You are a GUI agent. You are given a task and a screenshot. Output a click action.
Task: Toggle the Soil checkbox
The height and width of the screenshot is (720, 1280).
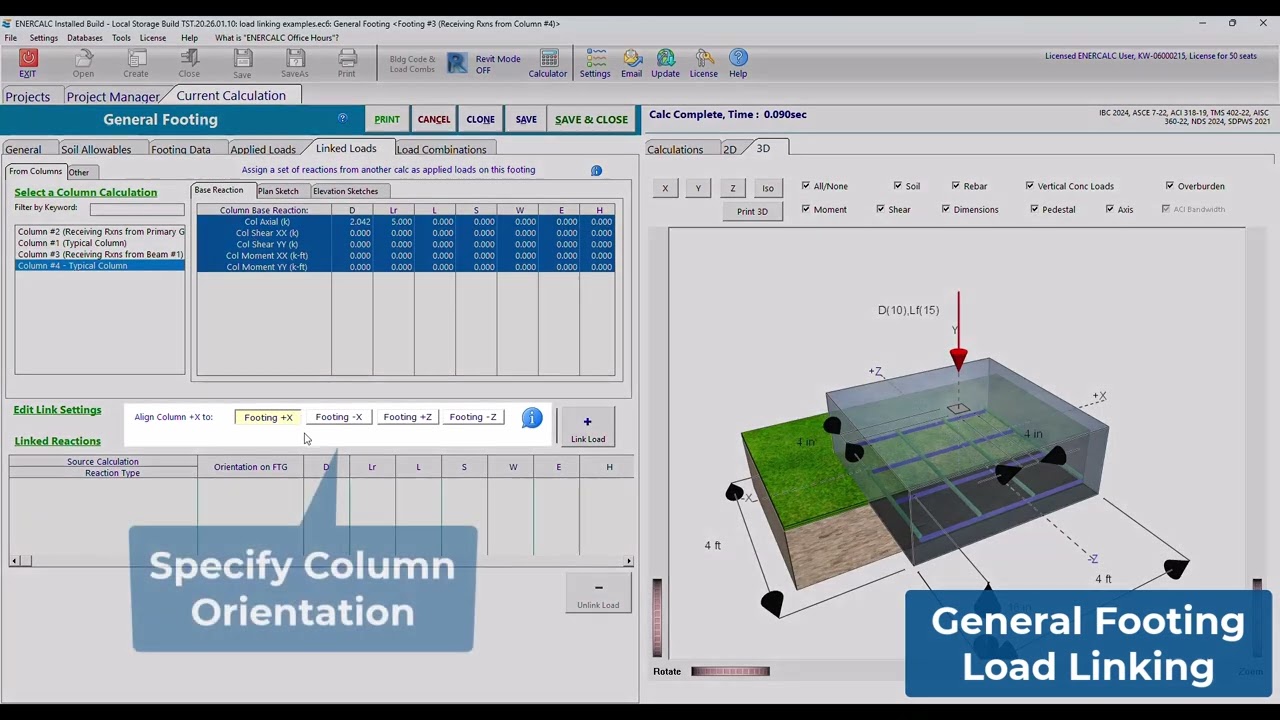point(898,186)
